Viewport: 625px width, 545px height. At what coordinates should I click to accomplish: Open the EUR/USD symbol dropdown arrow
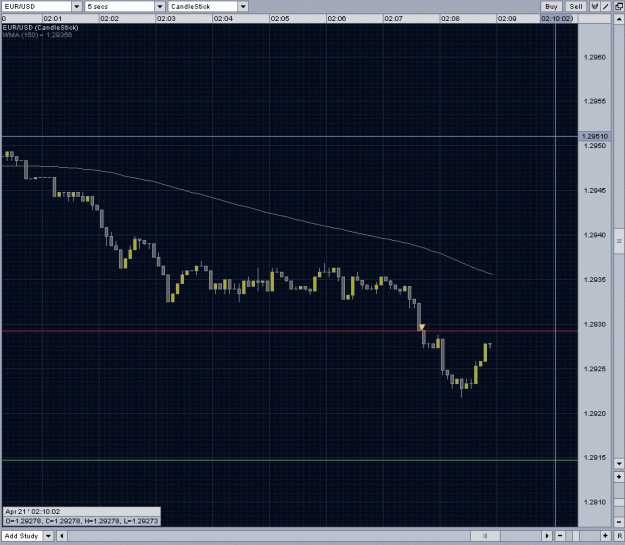[77, 6]
